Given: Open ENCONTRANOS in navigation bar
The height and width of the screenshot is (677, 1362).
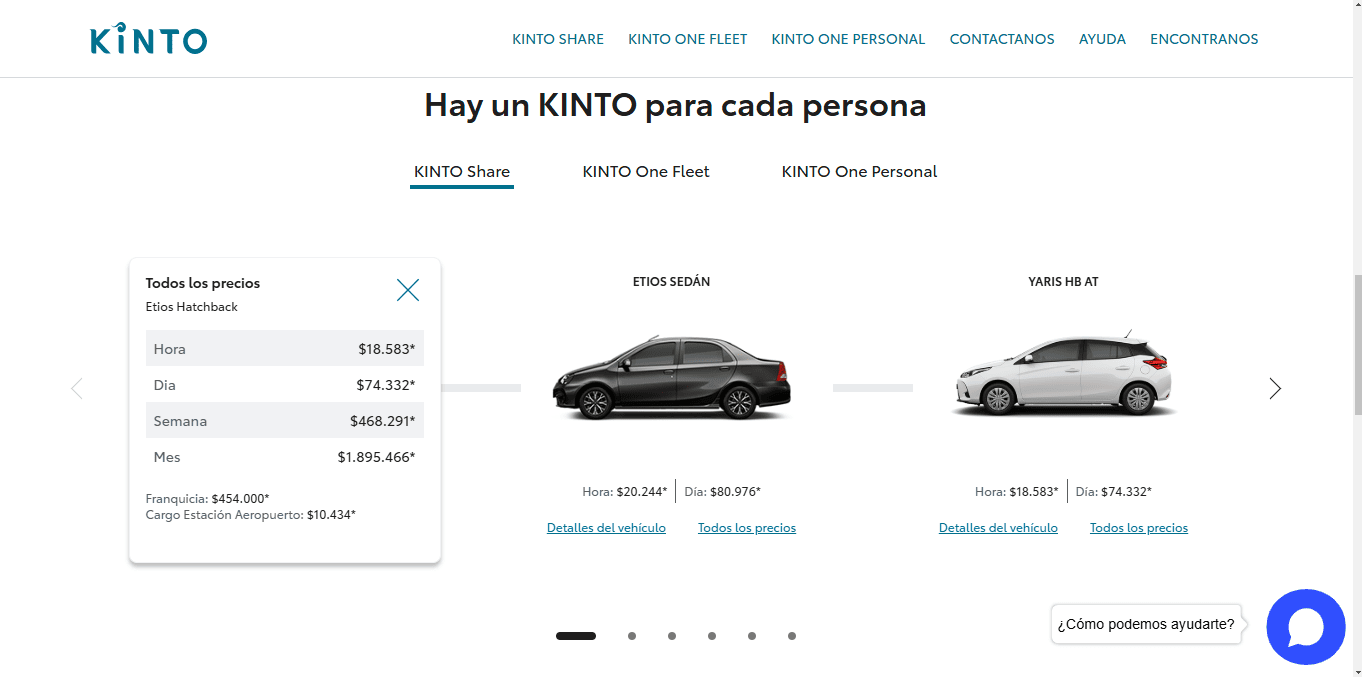Looking at the screenshot, I should 1204,39.
